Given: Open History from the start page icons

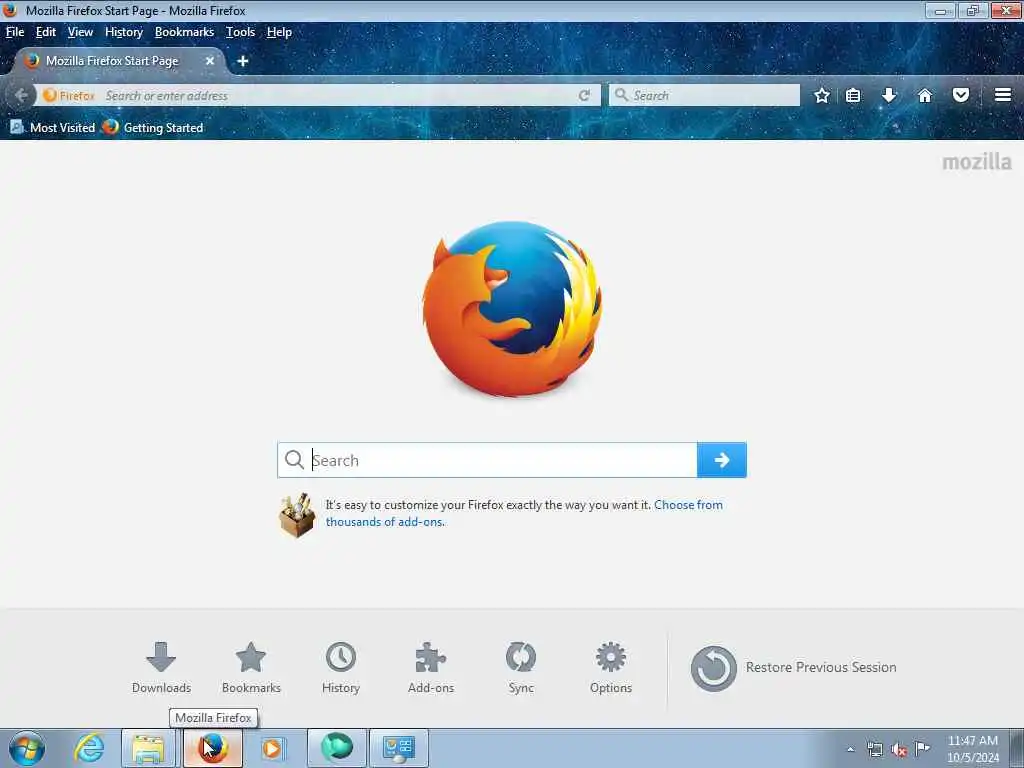Looking at the screenshot, I should 341,667.
